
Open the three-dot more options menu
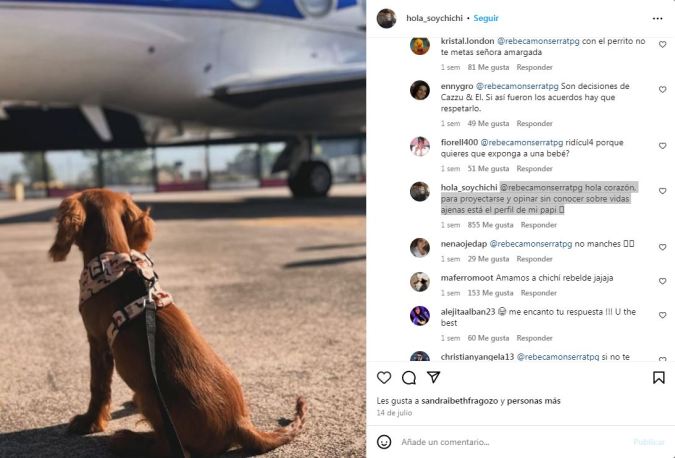657,18
